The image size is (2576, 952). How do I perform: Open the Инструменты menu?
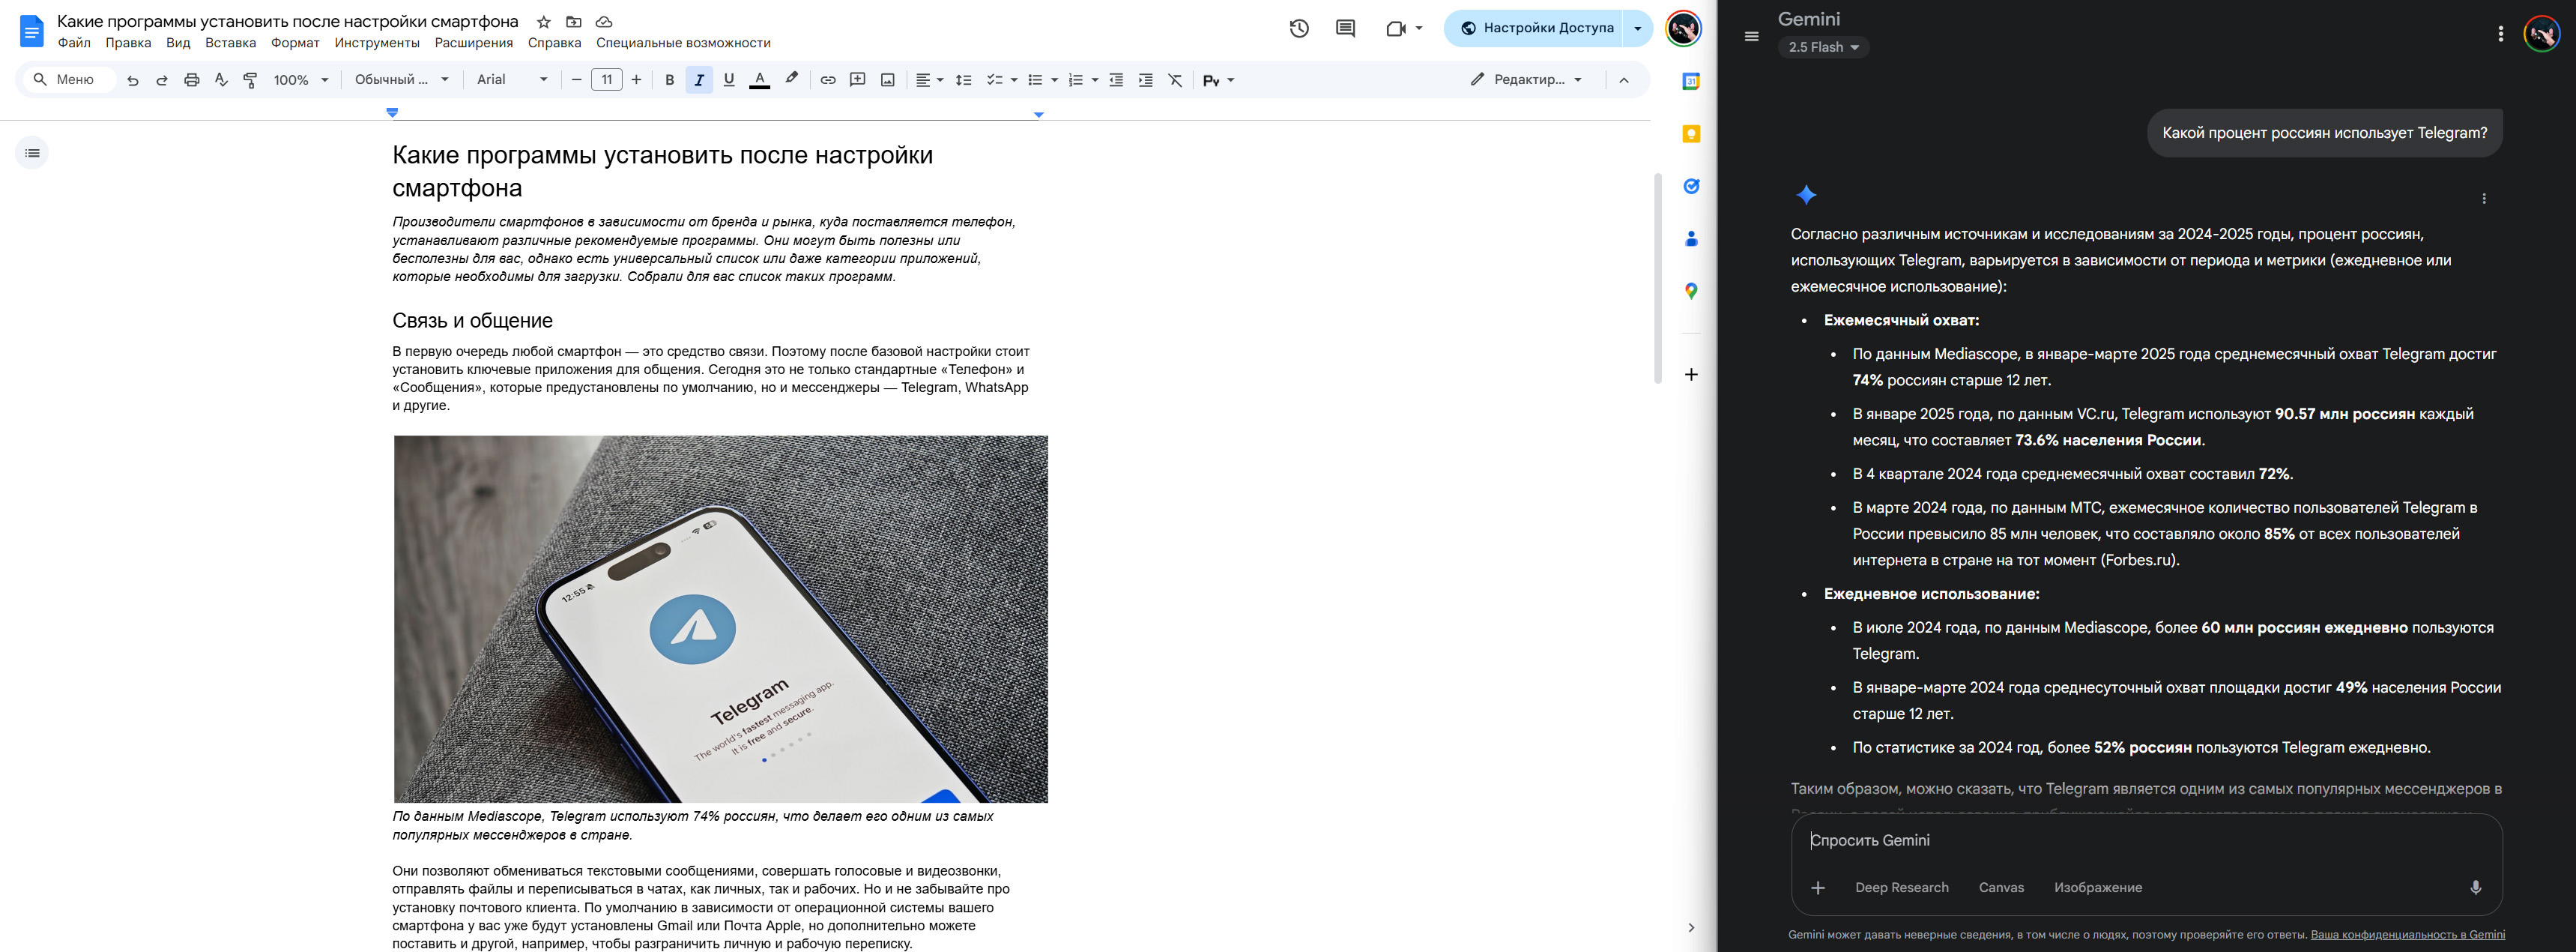pos(377,43)
